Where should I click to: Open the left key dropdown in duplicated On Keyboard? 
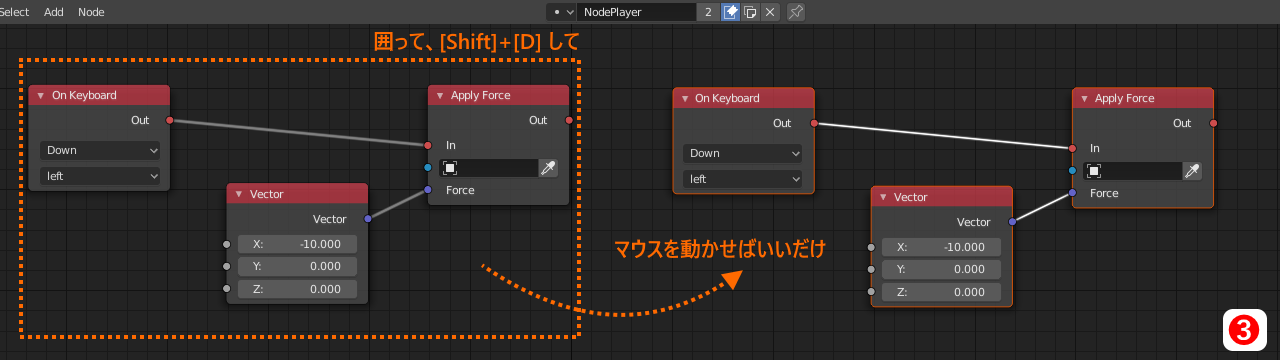click(743, 179)
